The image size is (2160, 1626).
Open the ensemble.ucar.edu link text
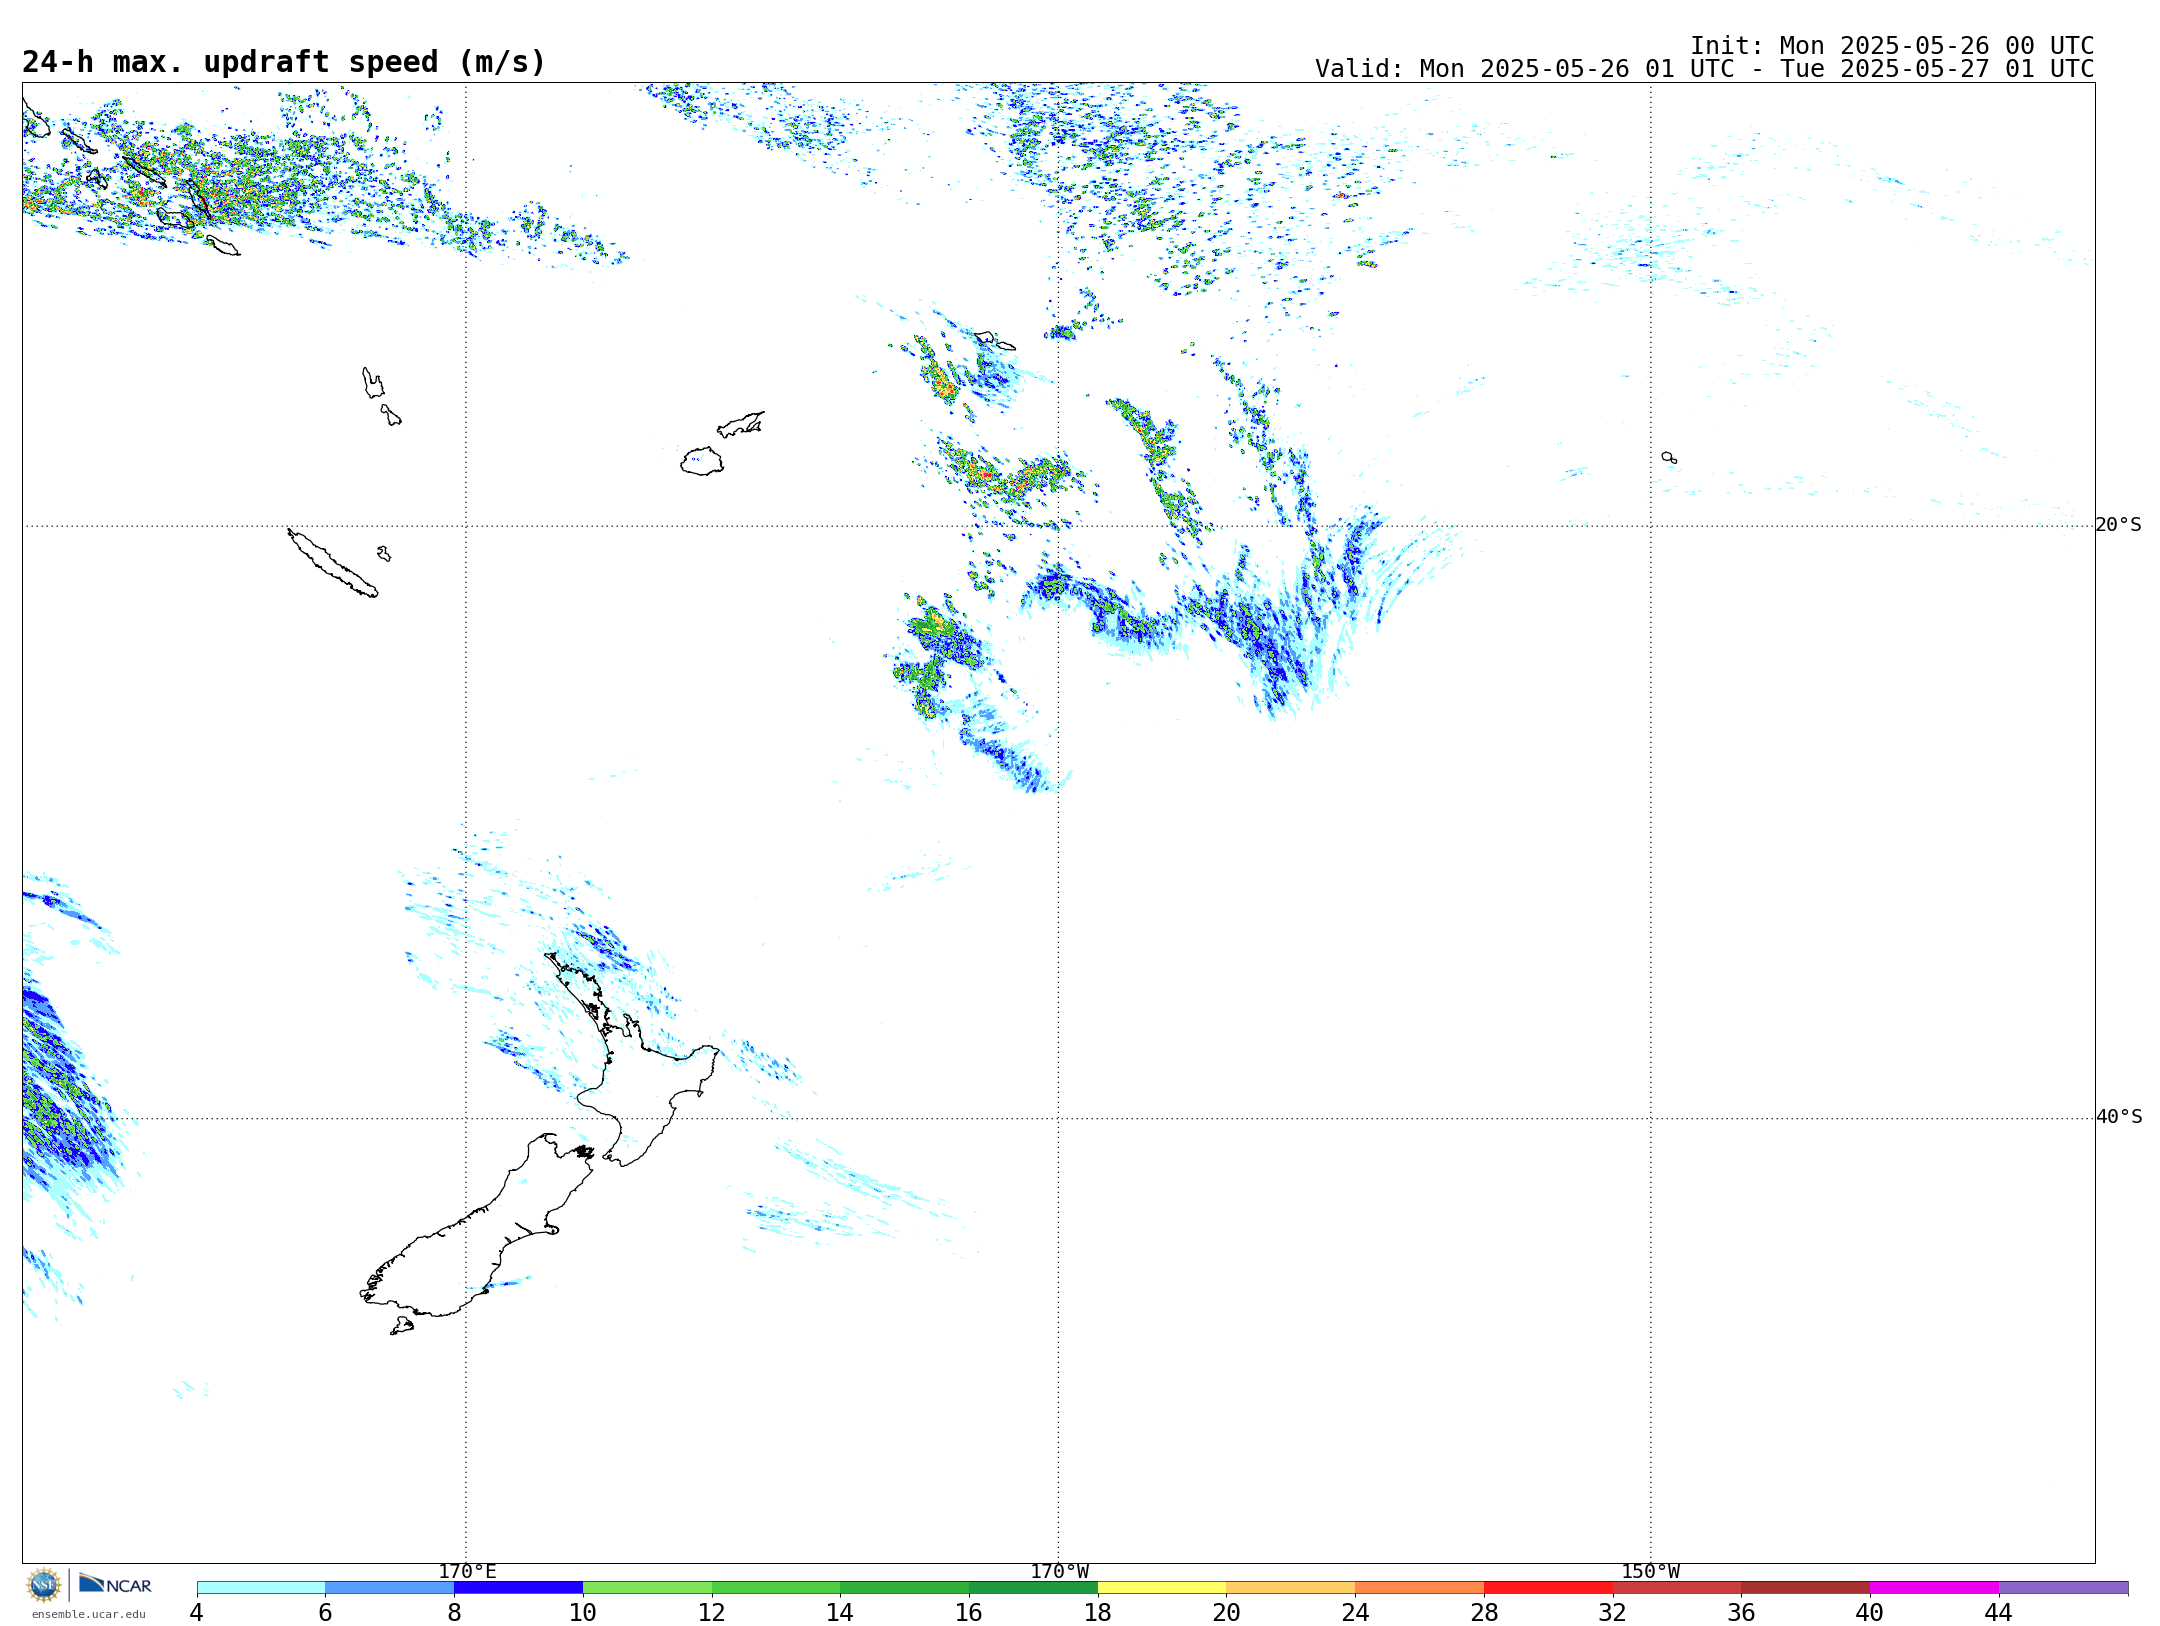89,1614
